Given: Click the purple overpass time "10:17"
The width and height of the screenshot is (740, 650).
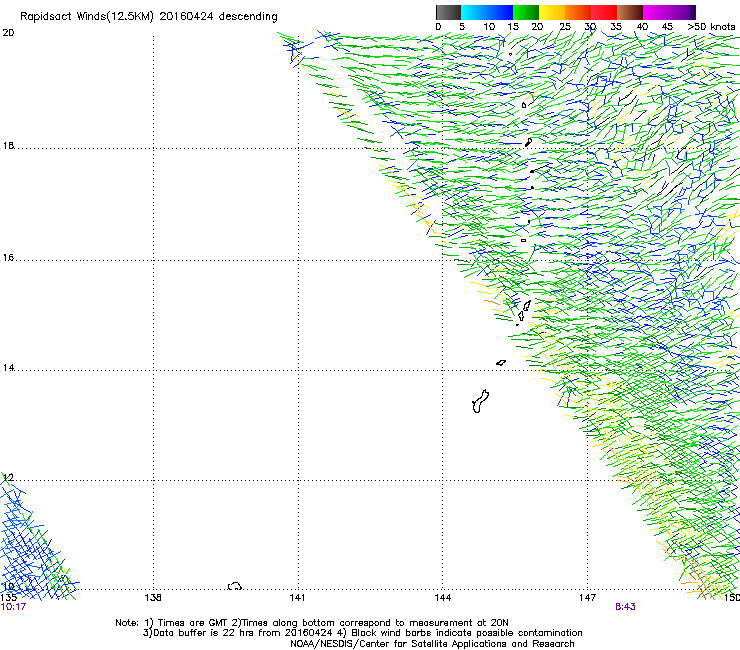Looking at the screenshot, I should pos(13,607).
